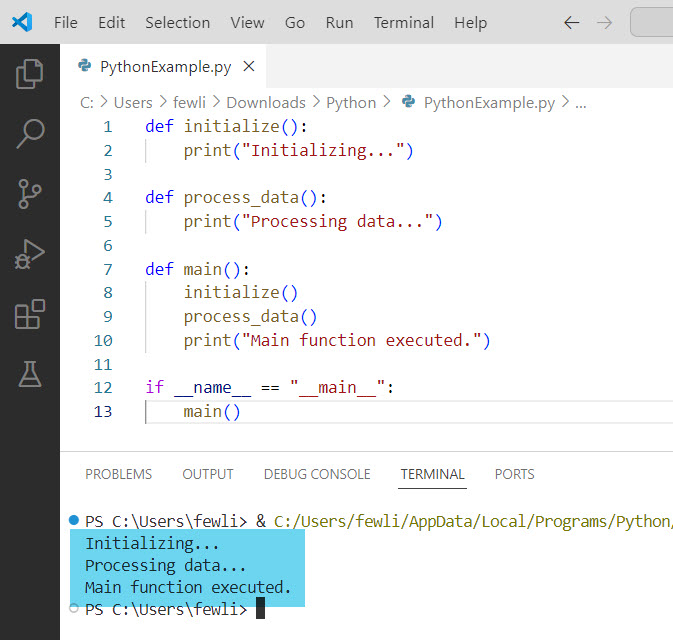The image size is (673, 640).
Task: Click terminal output 'Initializing...'
Action: pyautogui.click(x=152, y=543)
